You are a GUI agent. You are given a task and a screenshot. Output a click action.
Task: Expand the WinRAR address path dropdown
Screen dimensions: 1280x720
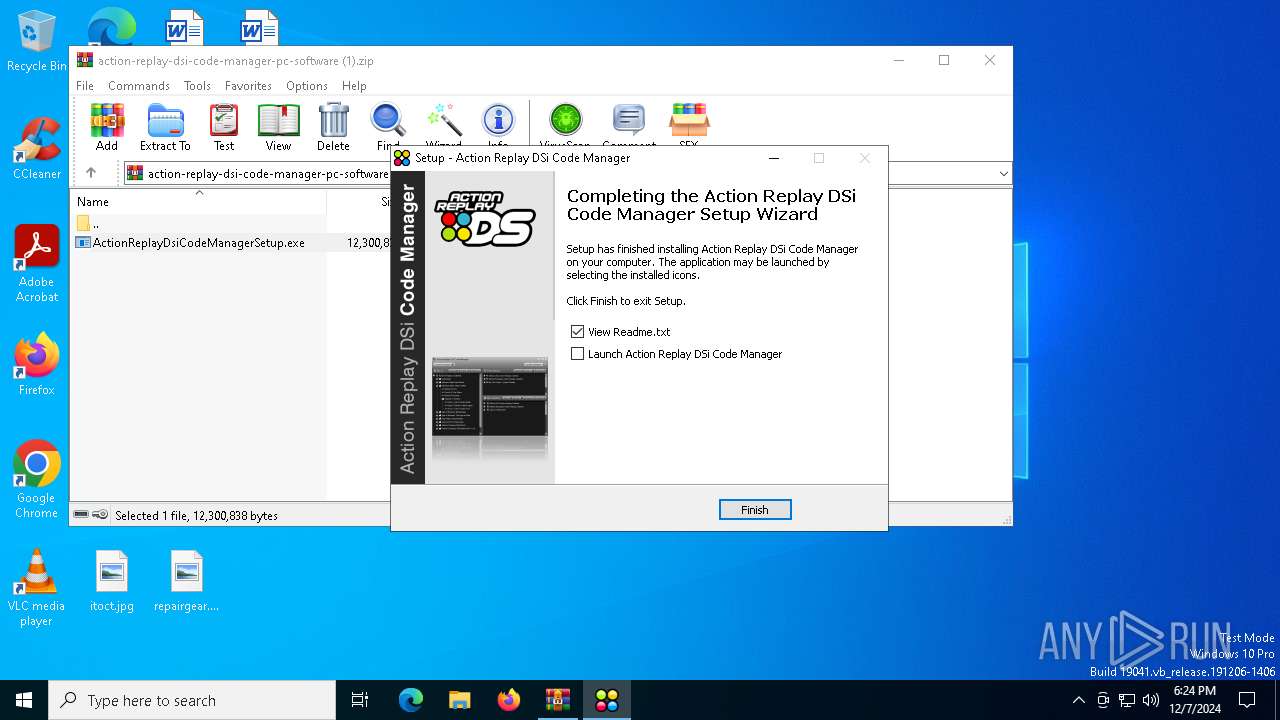[1003, 174]
